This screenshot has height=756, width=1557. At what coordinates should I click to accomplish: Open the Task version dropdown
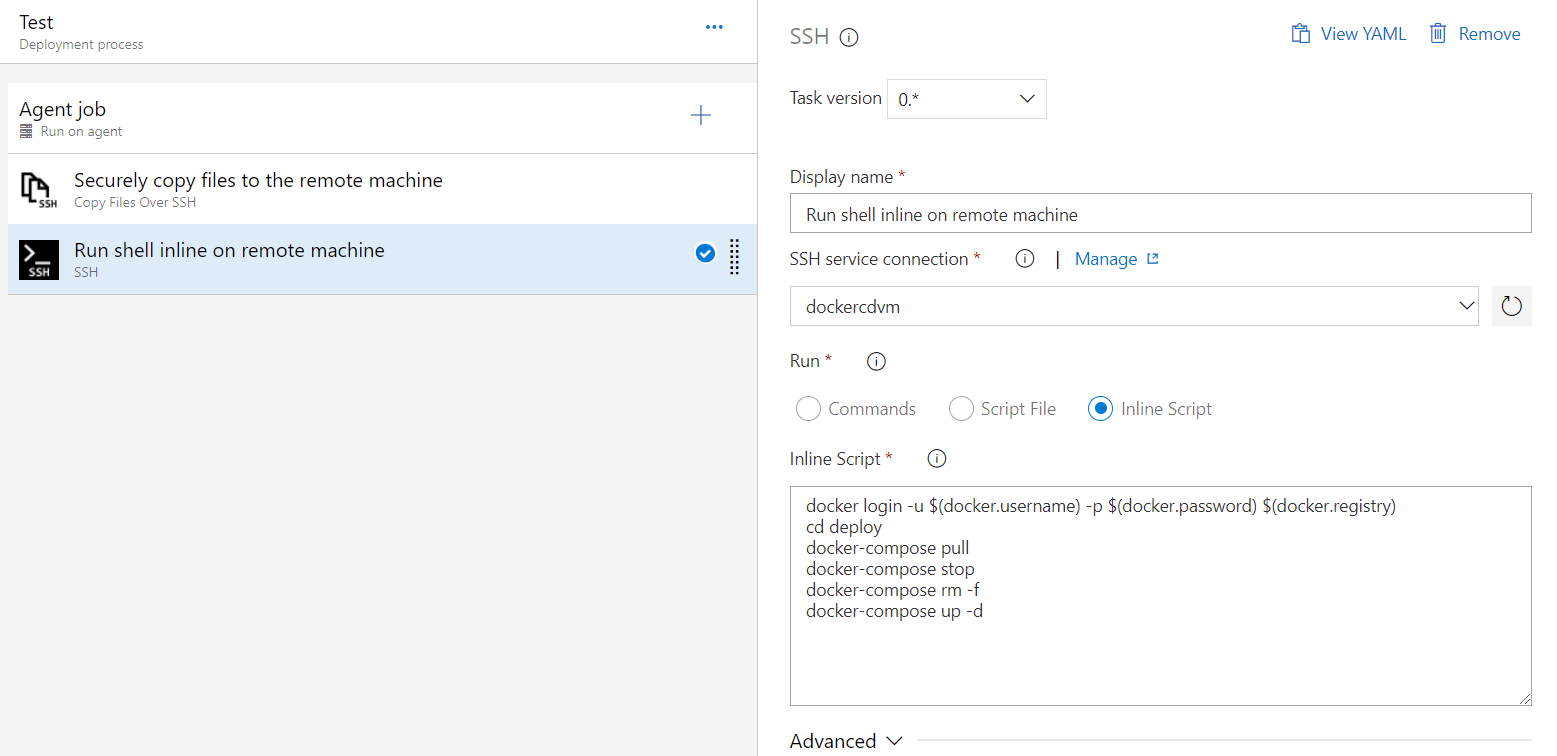[x=967, y=99]
